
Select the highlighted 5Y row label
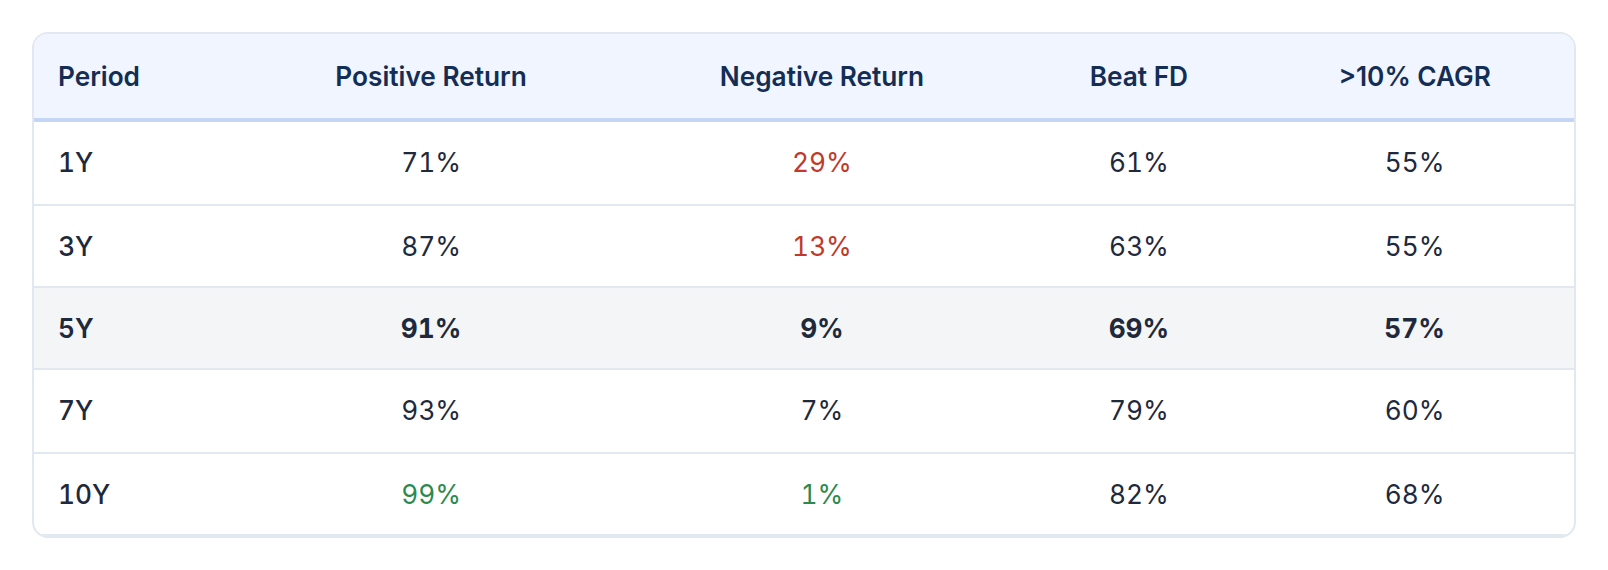point(75,329)
